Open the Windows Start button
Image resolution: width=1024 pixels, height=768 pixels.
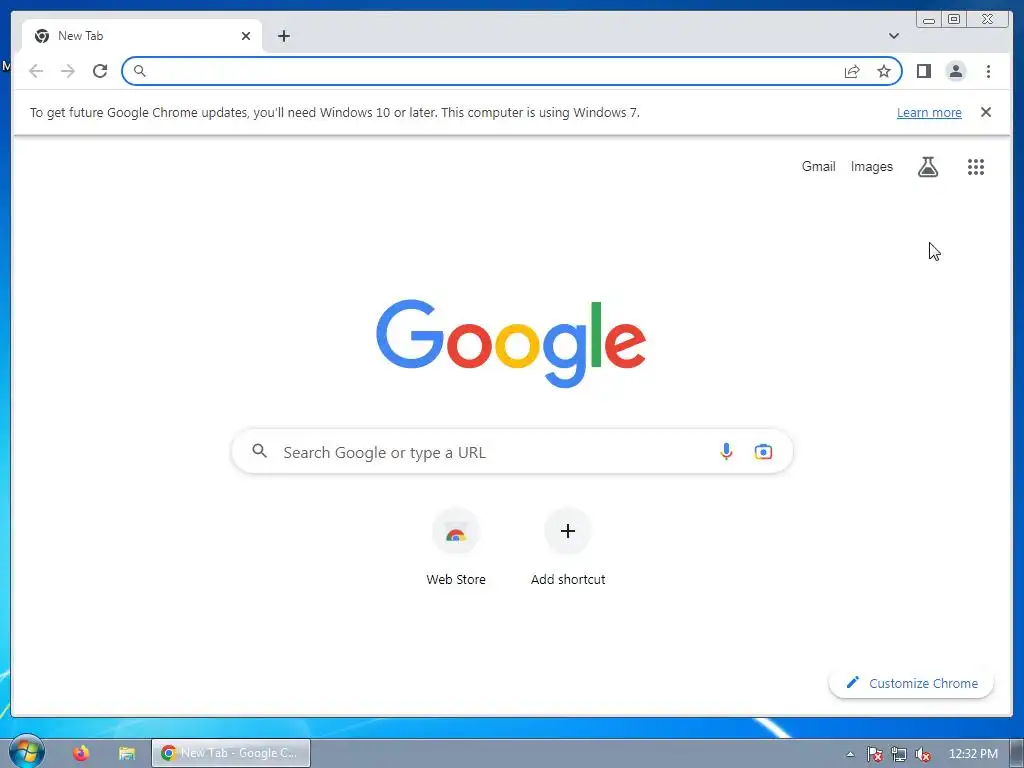click(x=26, y=752)
